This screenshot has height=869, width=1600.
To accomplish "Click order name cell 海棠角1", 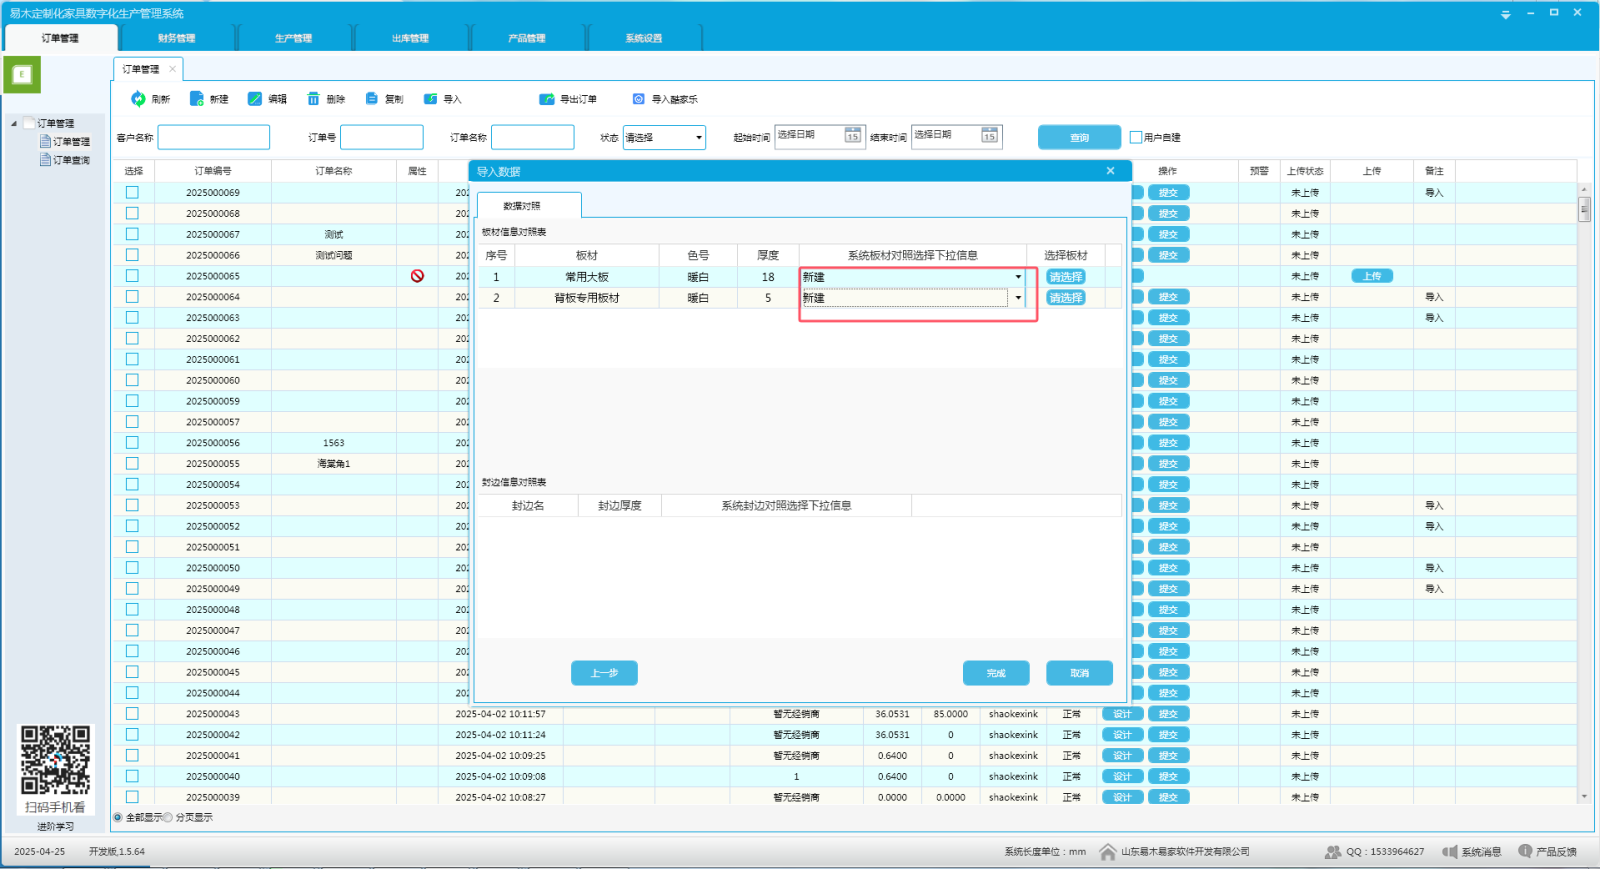I will [334, 463].
